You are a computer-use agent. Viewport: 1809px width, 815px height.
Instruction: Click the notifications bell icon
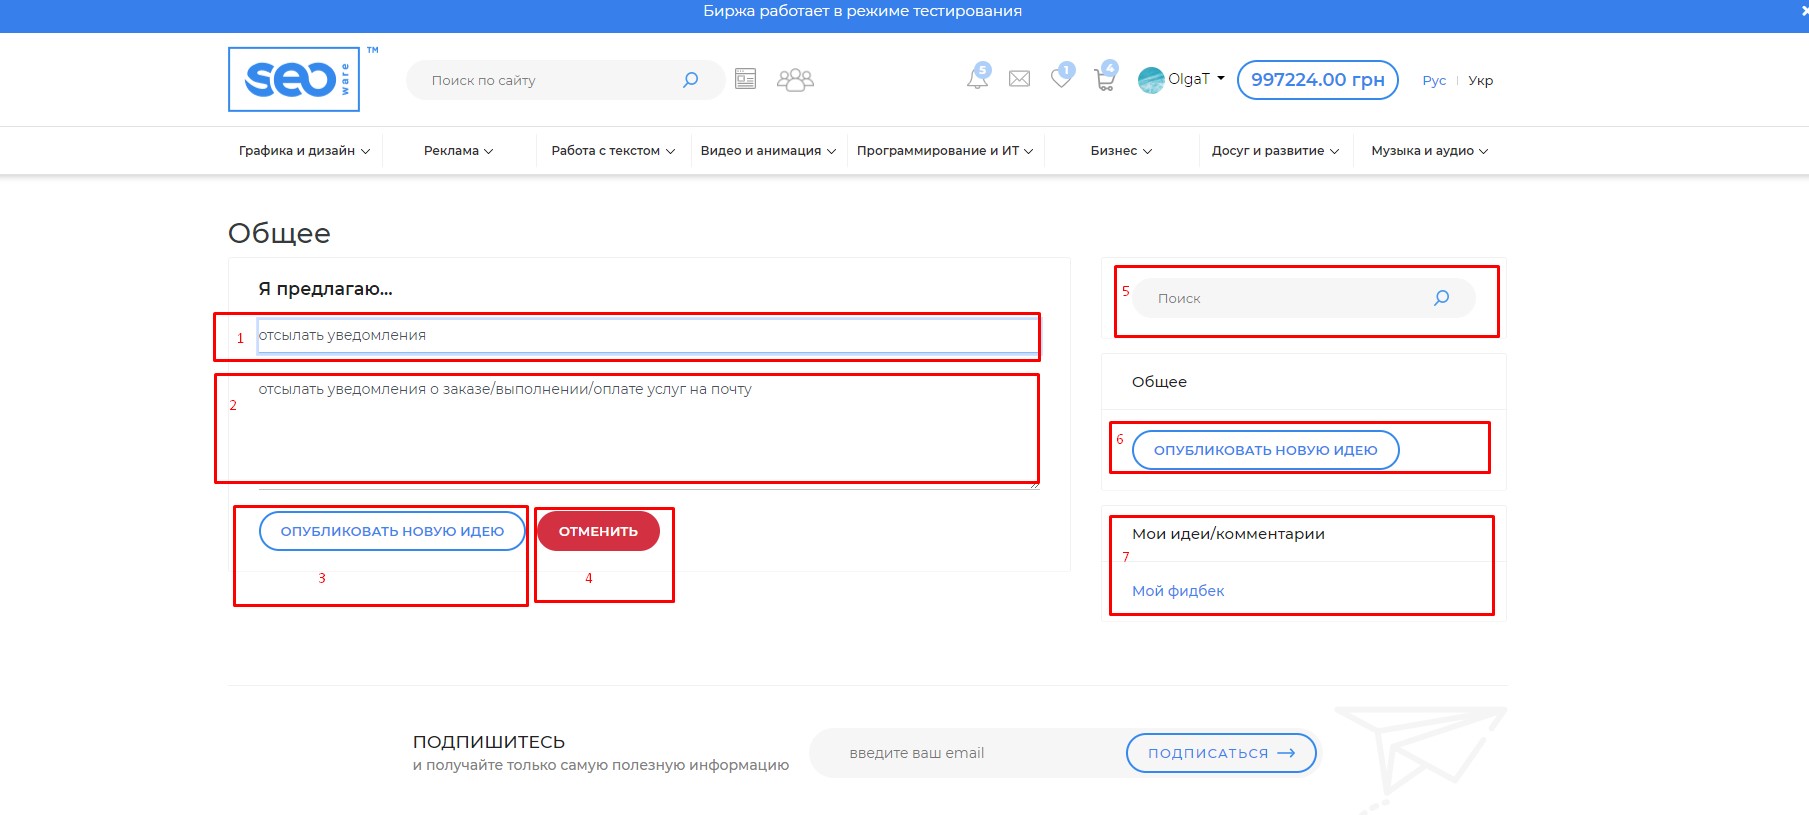point(977,79)
